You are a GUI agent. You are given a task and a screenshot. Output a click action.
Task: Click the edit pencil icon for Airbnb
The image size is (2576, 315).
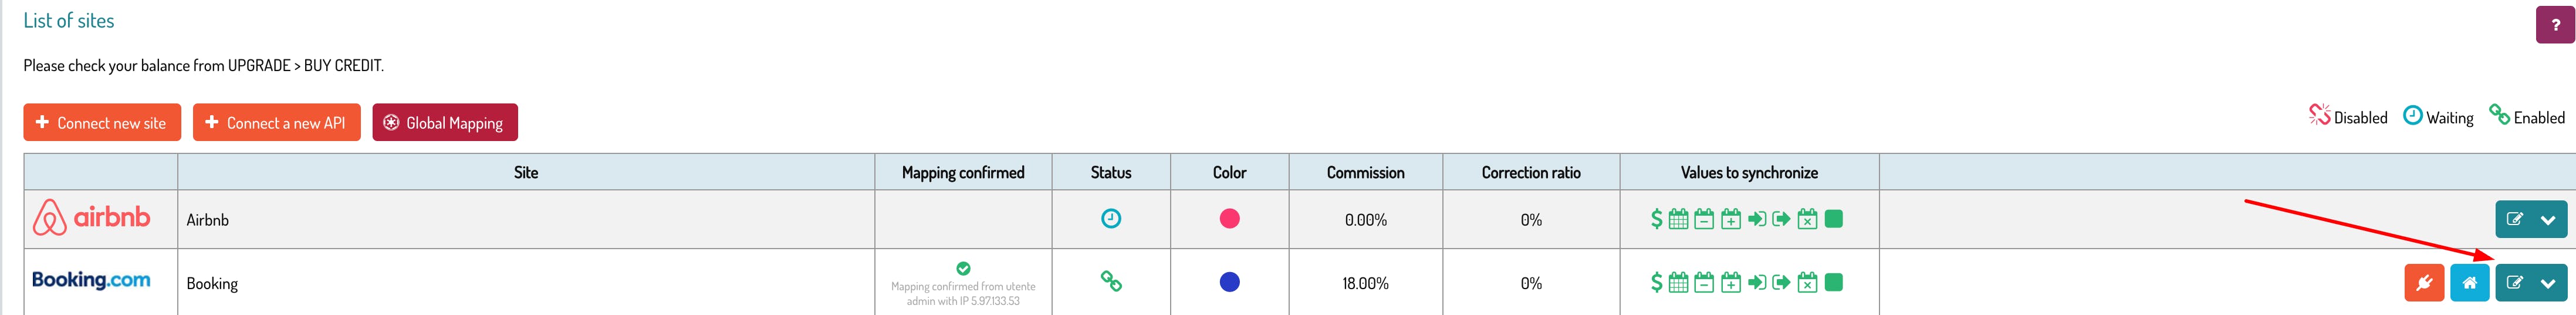[x=2514, y=219]
